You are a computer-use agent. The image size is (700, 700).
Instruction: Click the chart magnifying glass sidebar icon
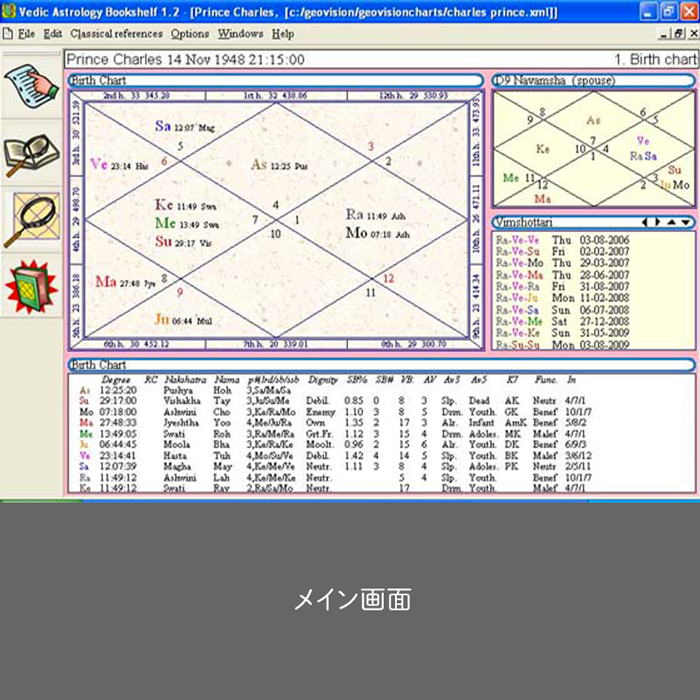[x=32, y=220]
